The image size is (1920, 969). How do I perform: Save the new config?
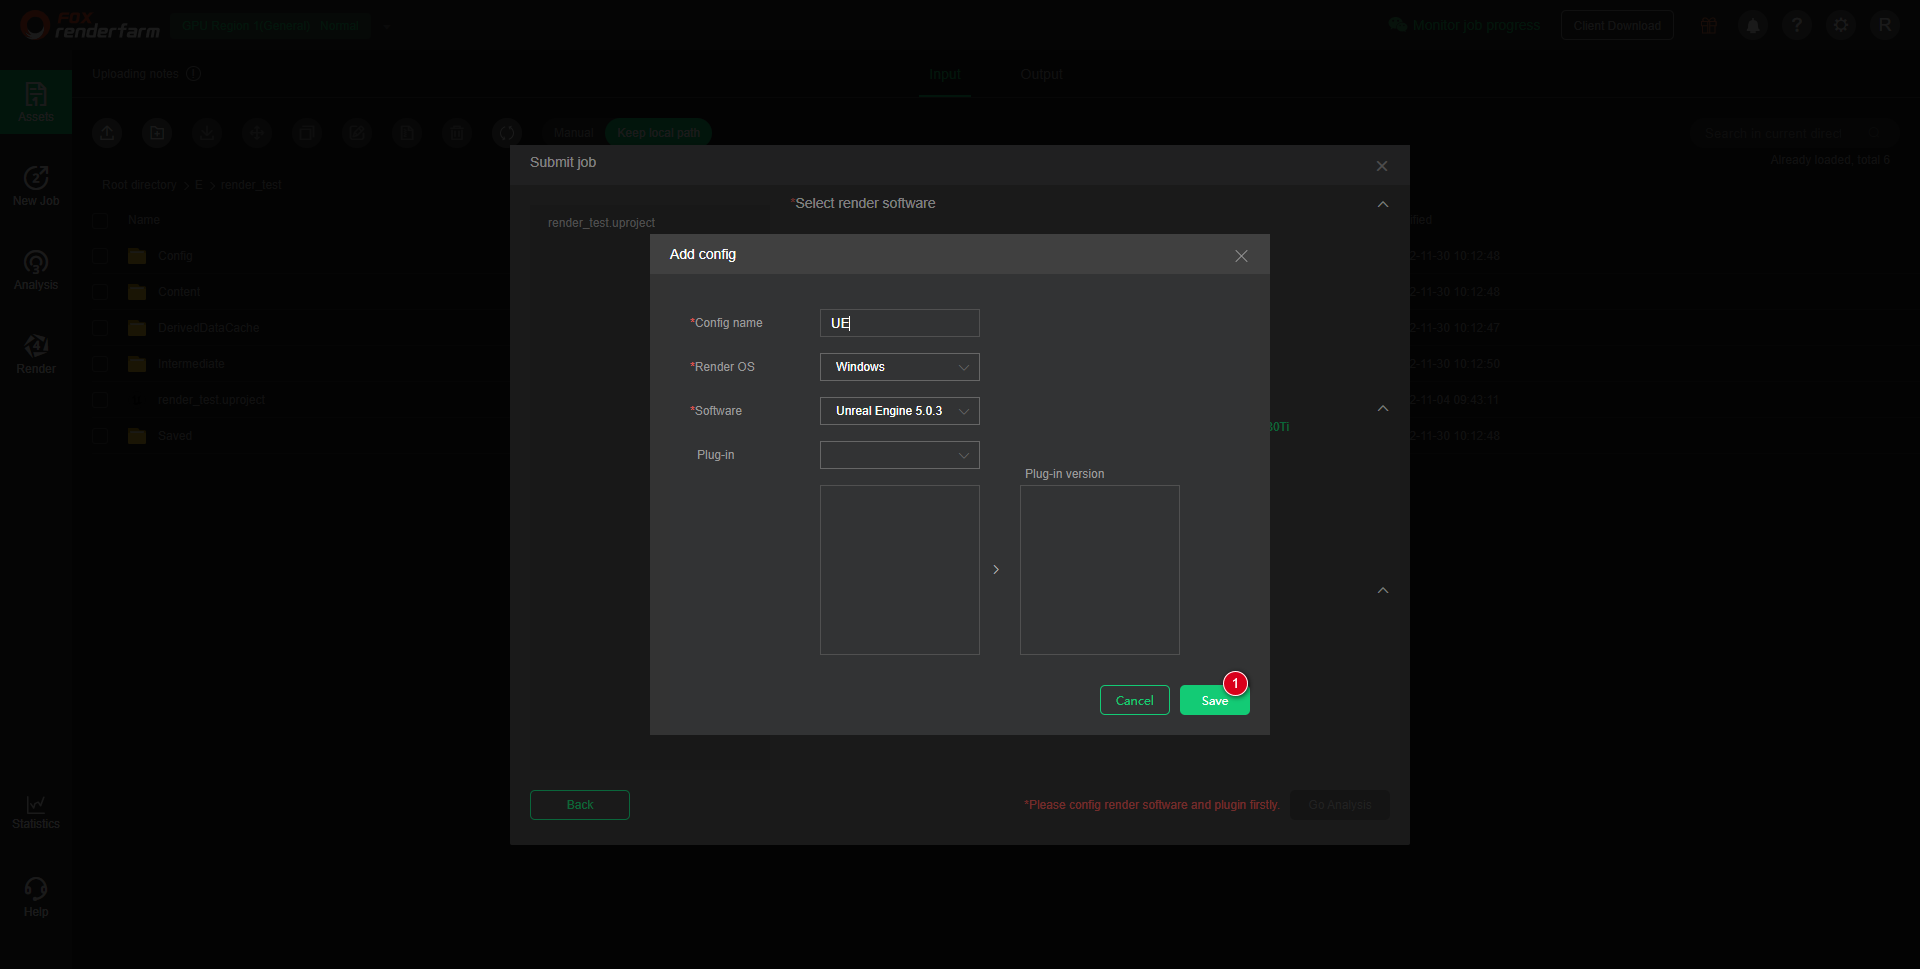point(1215,701)
